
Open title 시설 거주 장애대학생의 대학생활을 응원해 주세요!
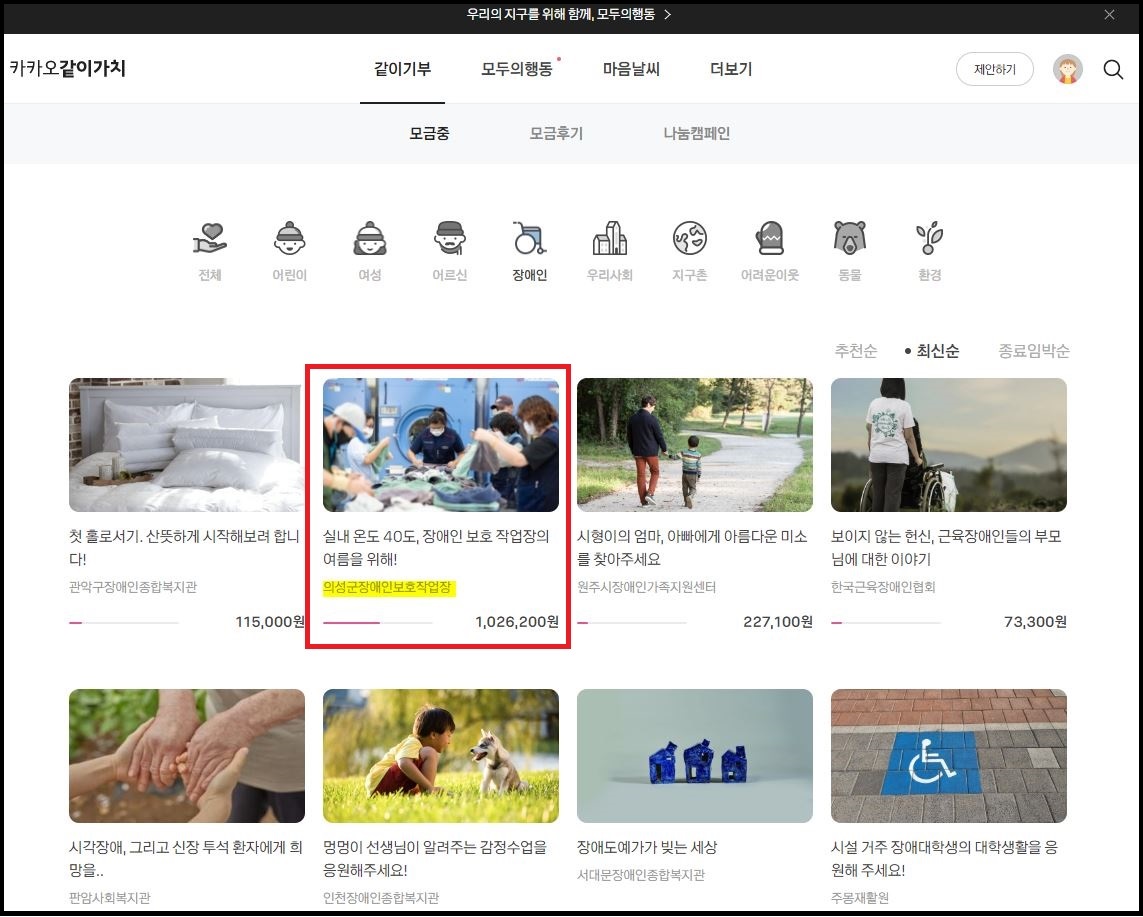click(x=945, y=859)
